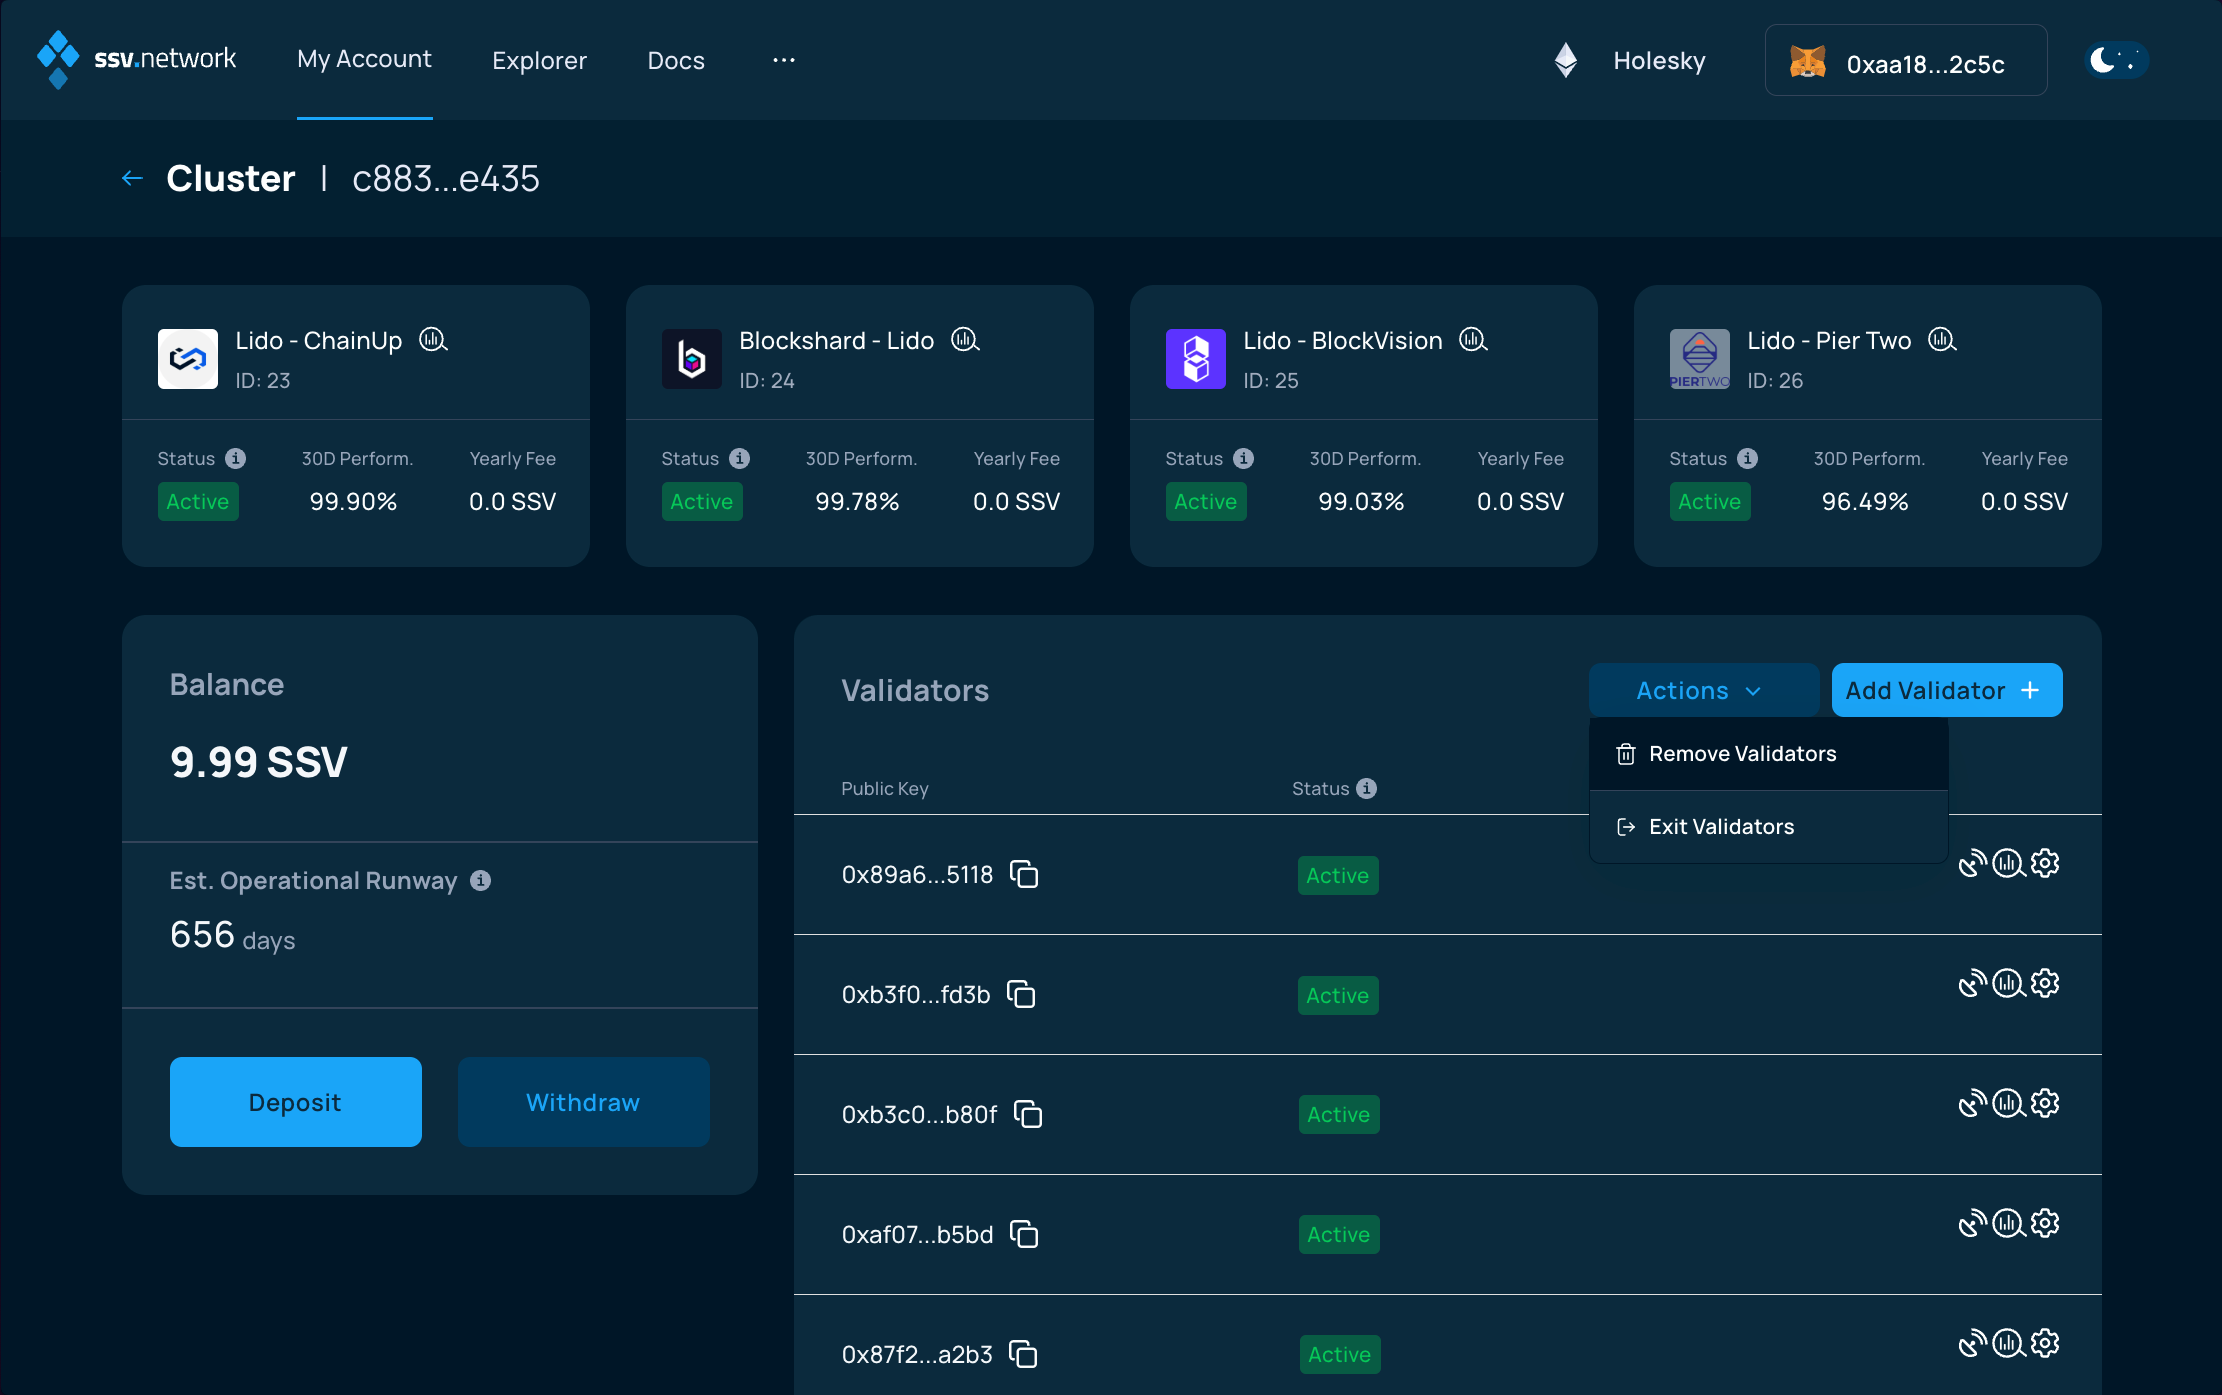The image size is (2222, 1395).
Task: Click Blockshard - Lido operator name
Action: click(837, 340)
